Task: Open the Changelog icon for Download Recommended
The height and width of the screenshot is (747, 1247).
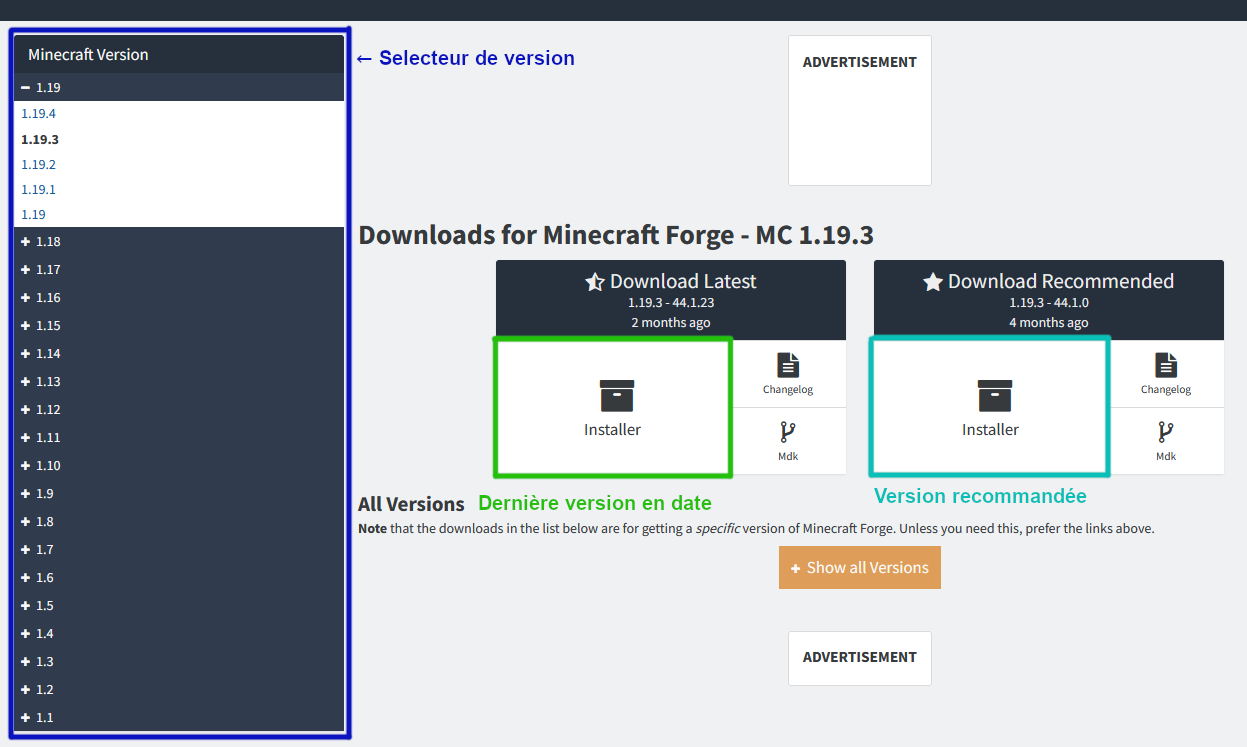Action: click(x=1165, y=364)
